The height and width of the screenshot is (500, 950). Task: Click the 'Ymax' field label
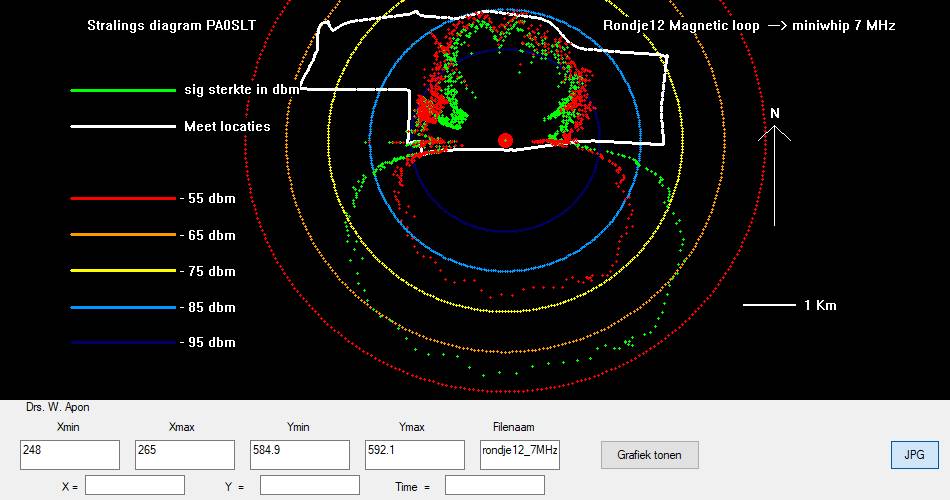[x=412, y=427]
